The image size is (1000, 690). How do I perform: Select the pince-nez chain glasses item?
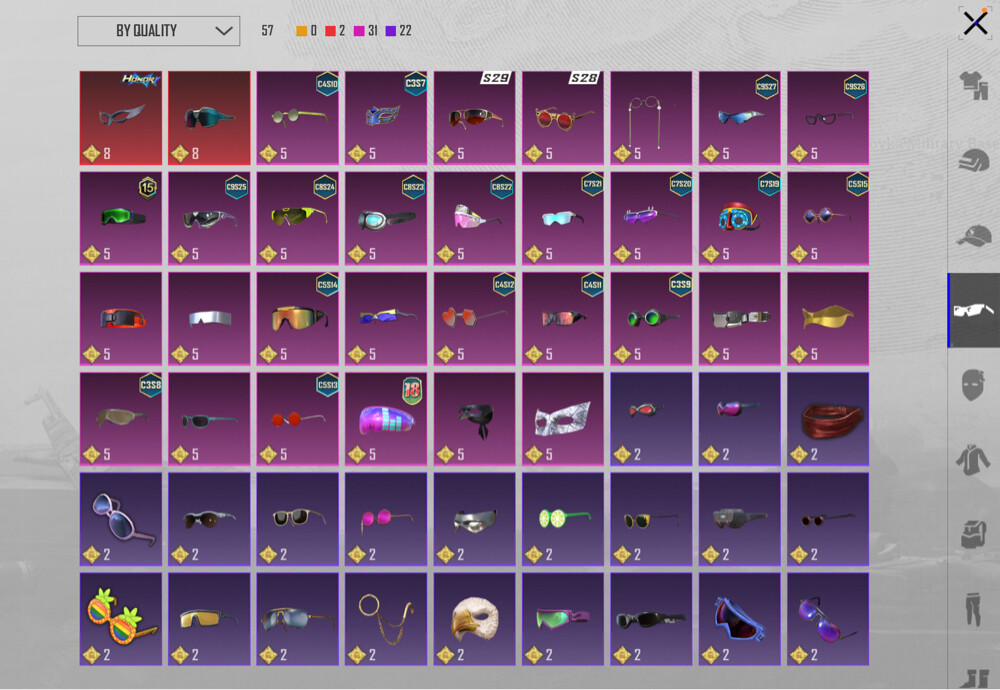[651, 118]
